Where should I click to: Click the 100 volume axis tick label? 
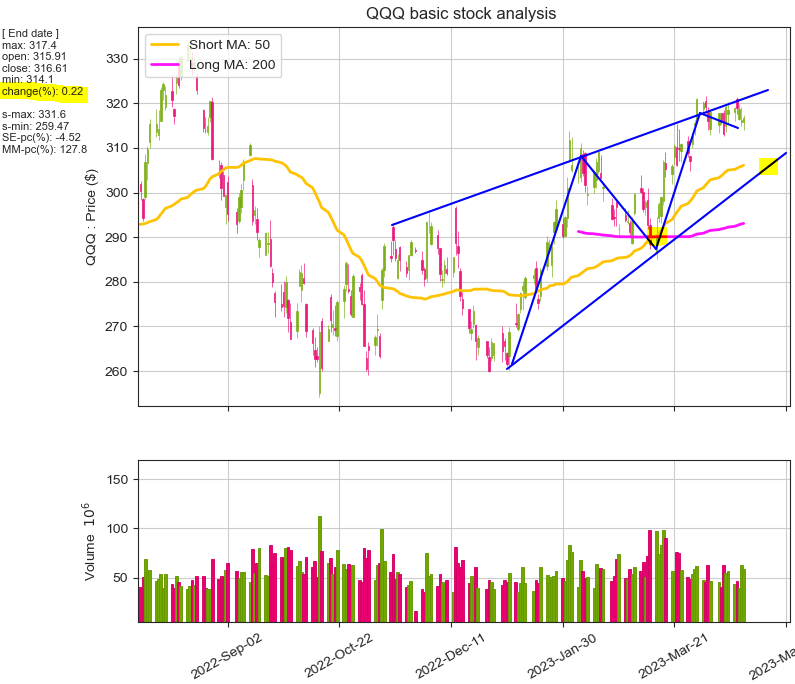(x=117, y=529)
